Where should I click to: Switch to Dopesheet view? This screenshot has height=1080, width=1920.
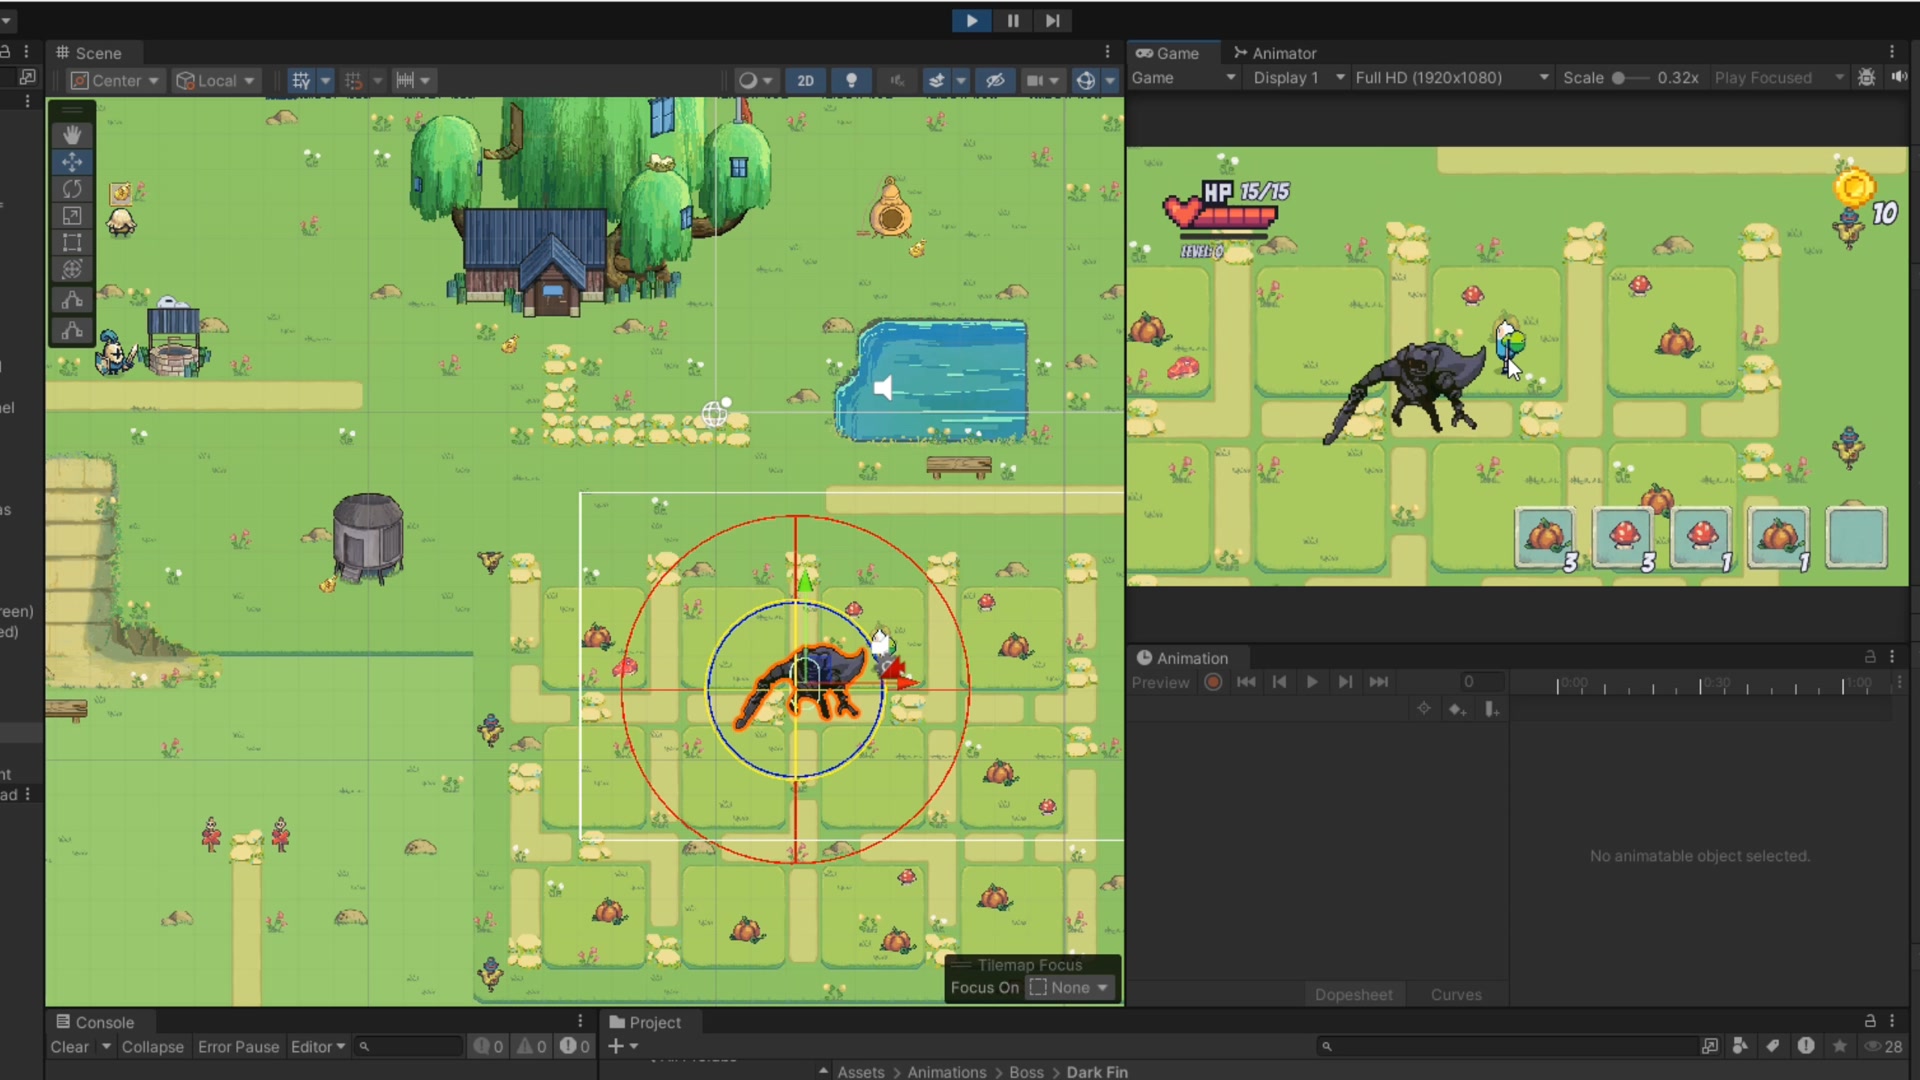[1353, 994]
